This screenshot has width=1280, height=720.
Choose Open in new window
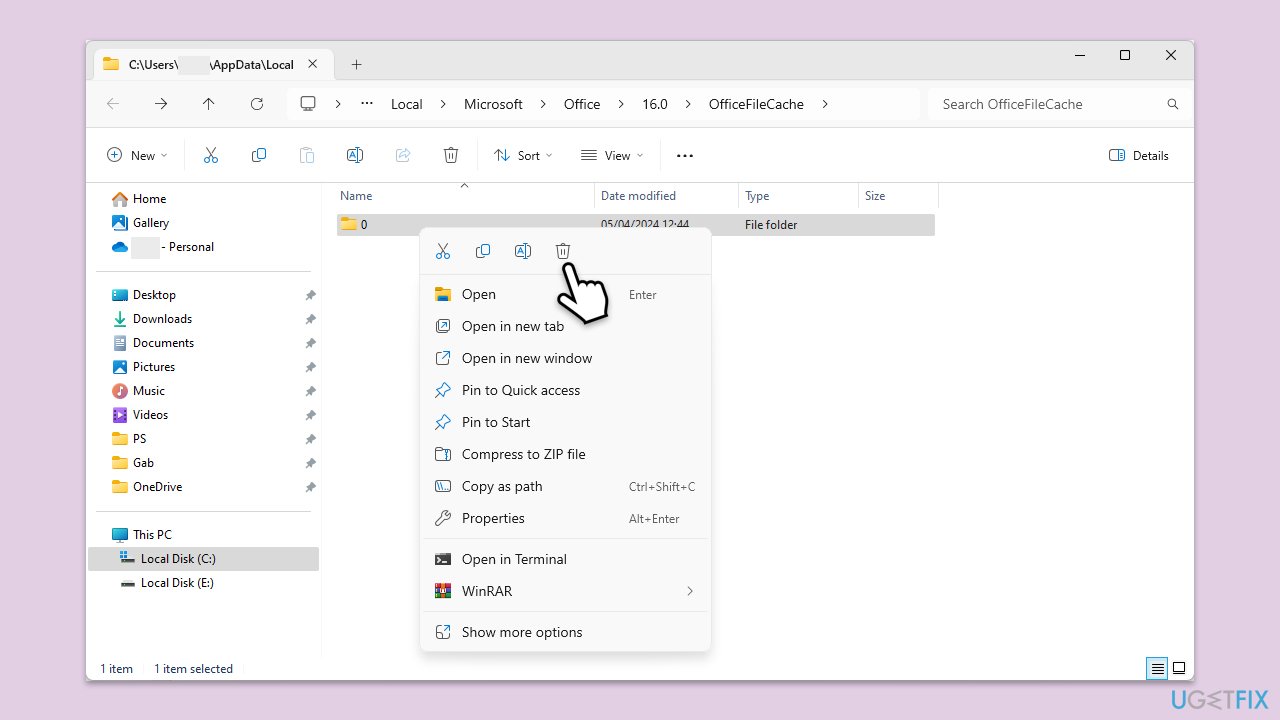(x=565, y=358)
